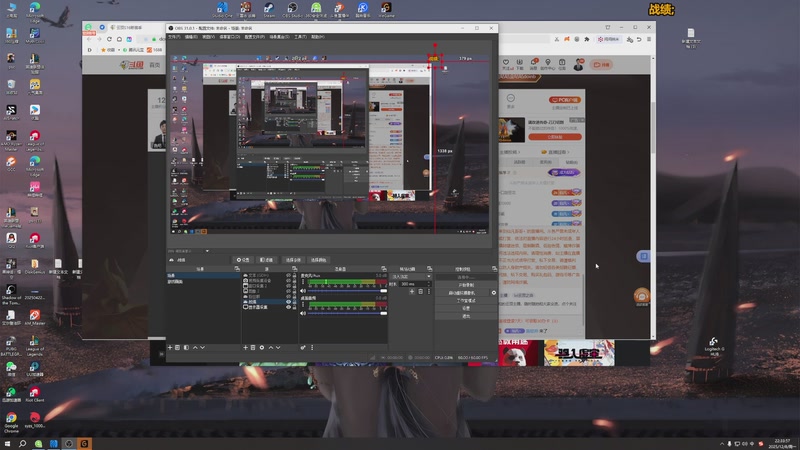Adjust 桌面音频 volume slider
This screenshot has width=800, height=450.
tap(347, 313)
